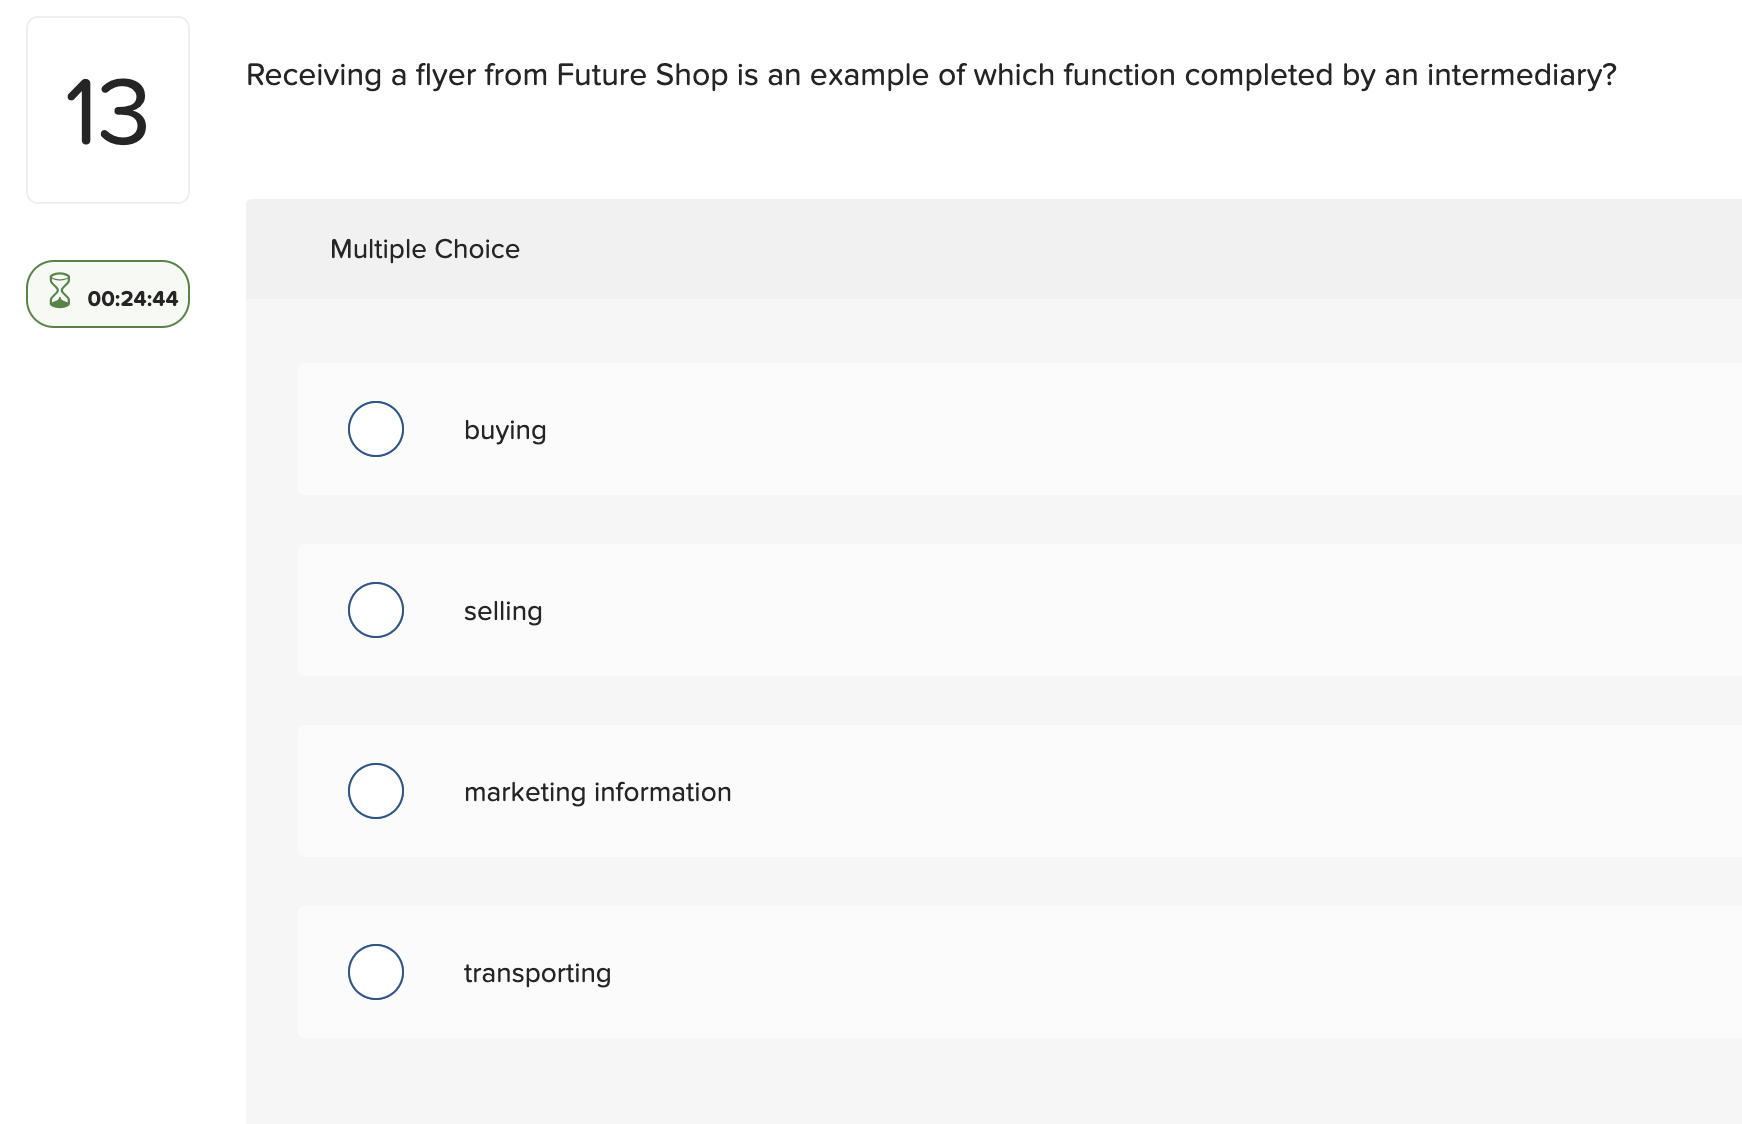Click the "buying" answer label text
The width and height of the screenshot is (1742, 1124).
pos(505,430)
